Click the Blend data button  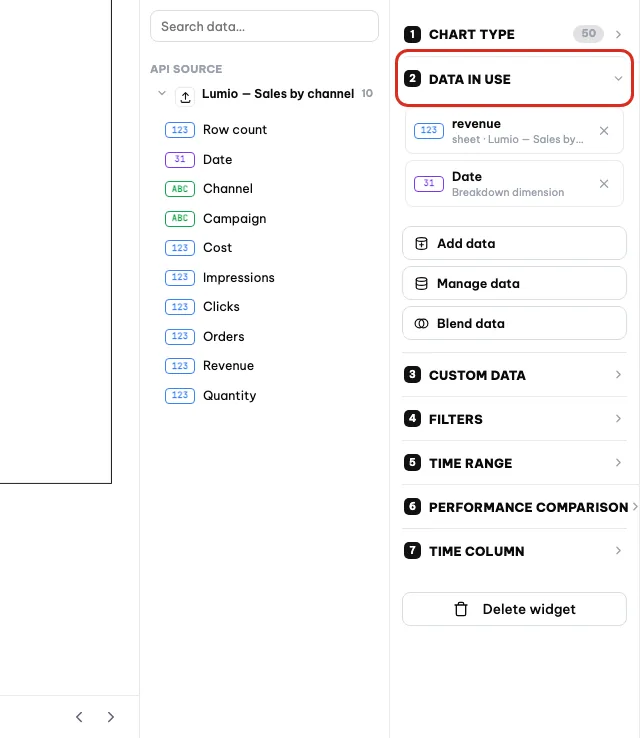pyautogui.click(x=514, y=323)
